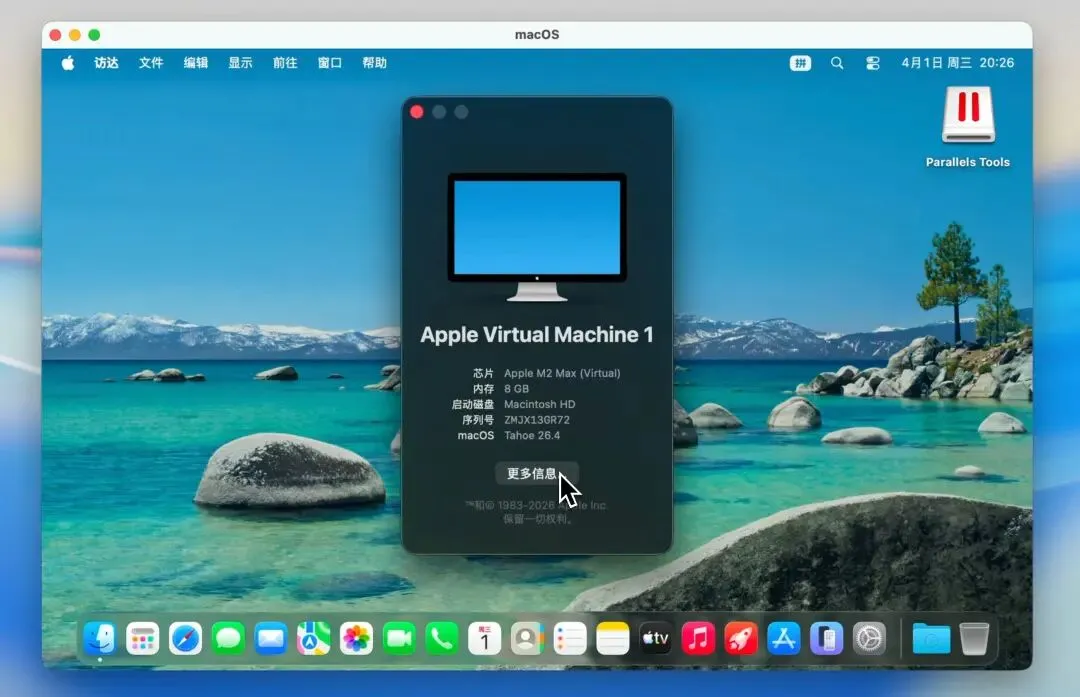Open Messages app in Dock

click(x=228, y=638)
